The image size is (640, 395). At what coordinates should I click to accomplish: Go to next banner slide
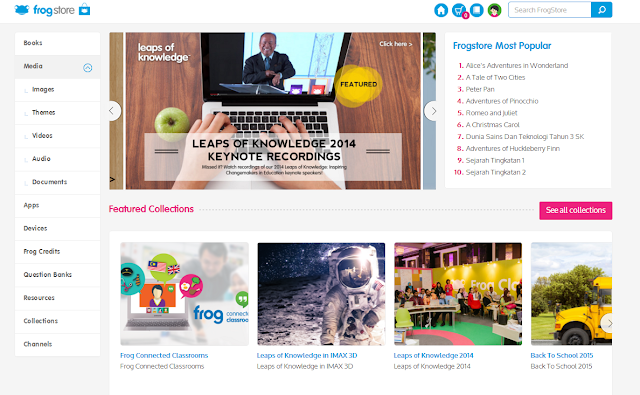click(x=432, y=111)
